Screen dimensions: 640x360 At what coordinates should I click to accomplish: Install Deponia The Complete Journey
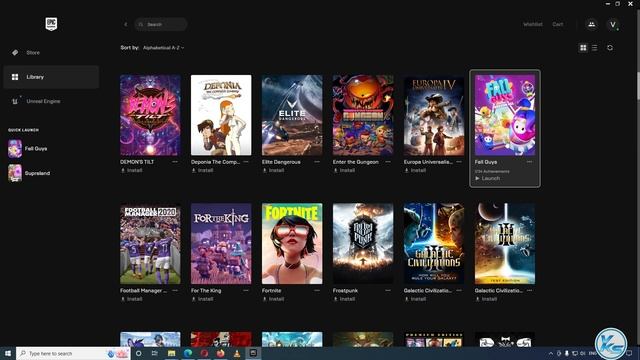(x=202, y=171)
